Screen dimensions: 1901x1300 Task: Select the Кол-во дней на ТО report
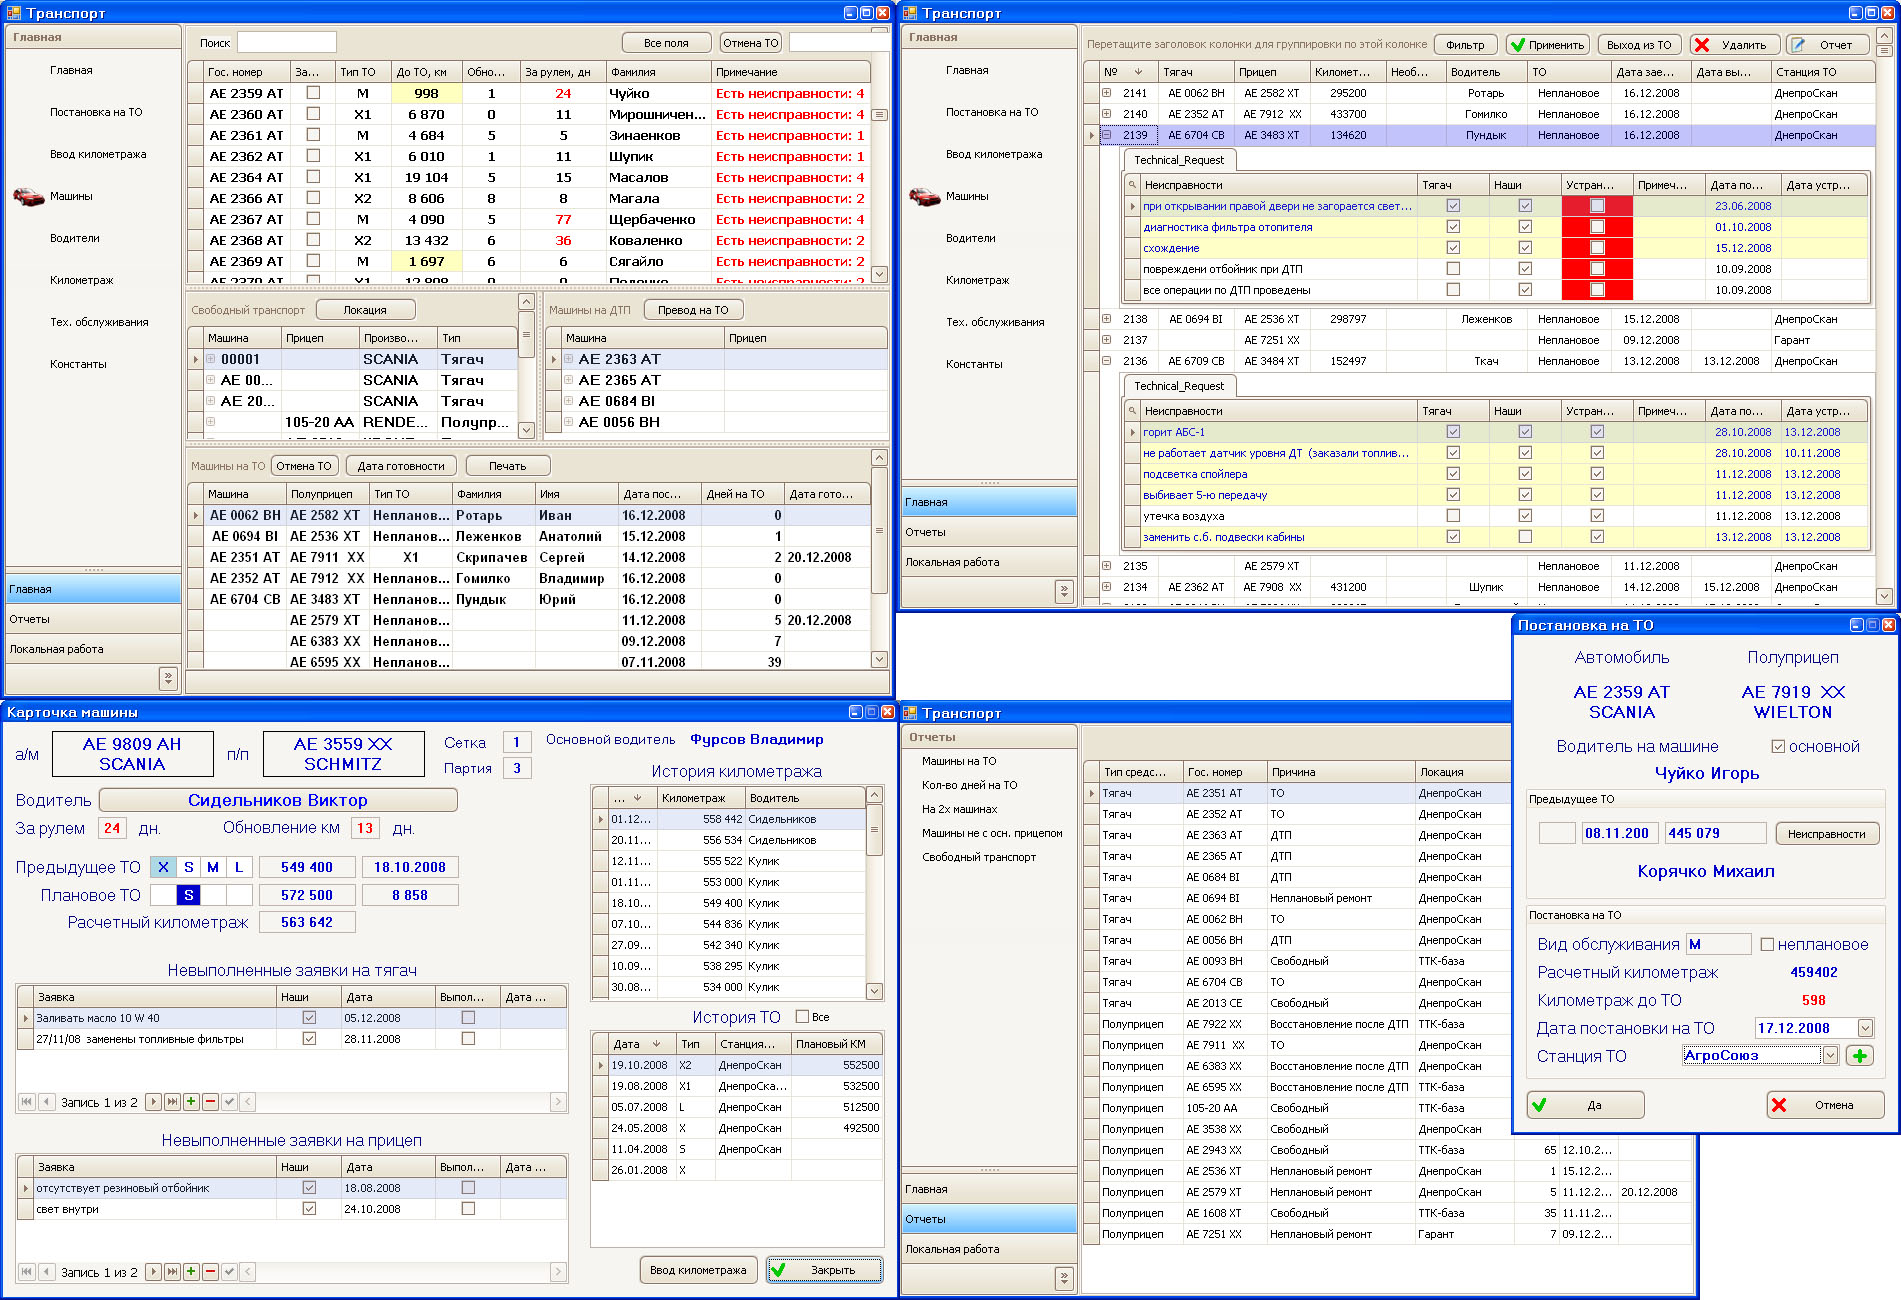point(969,785)
